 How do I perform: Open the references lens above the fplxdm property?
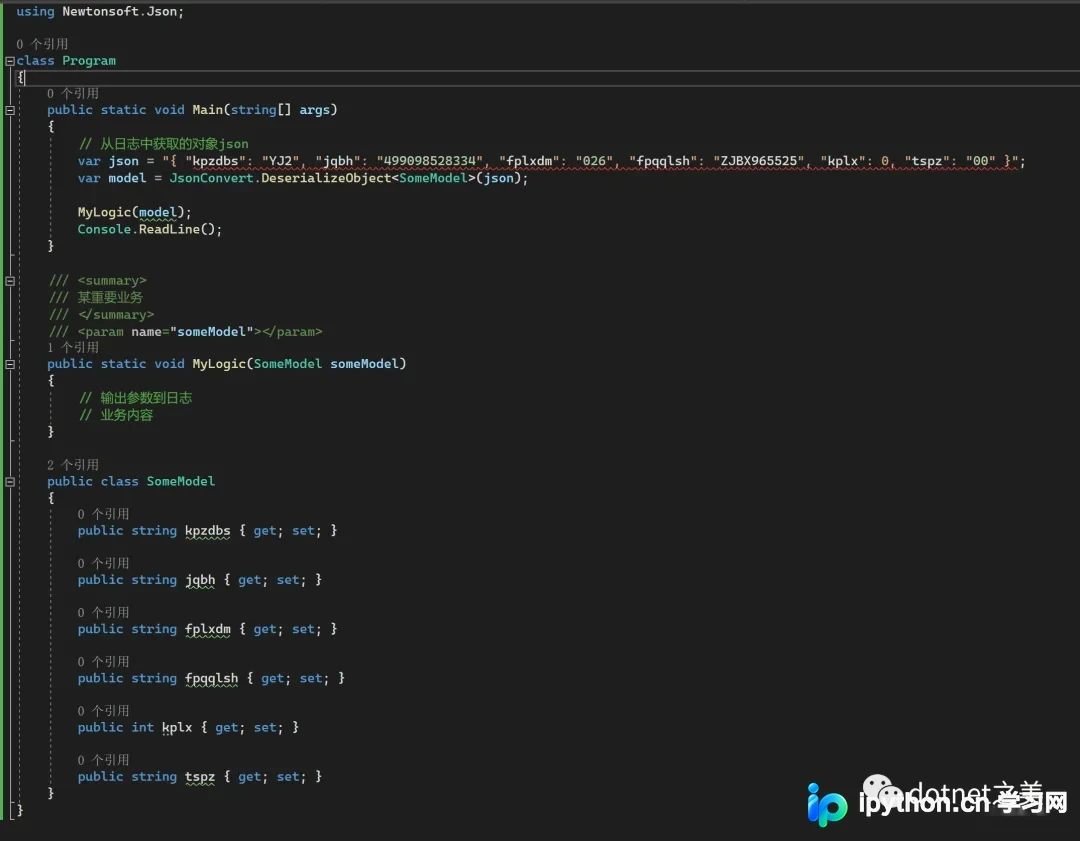(103, 612)
